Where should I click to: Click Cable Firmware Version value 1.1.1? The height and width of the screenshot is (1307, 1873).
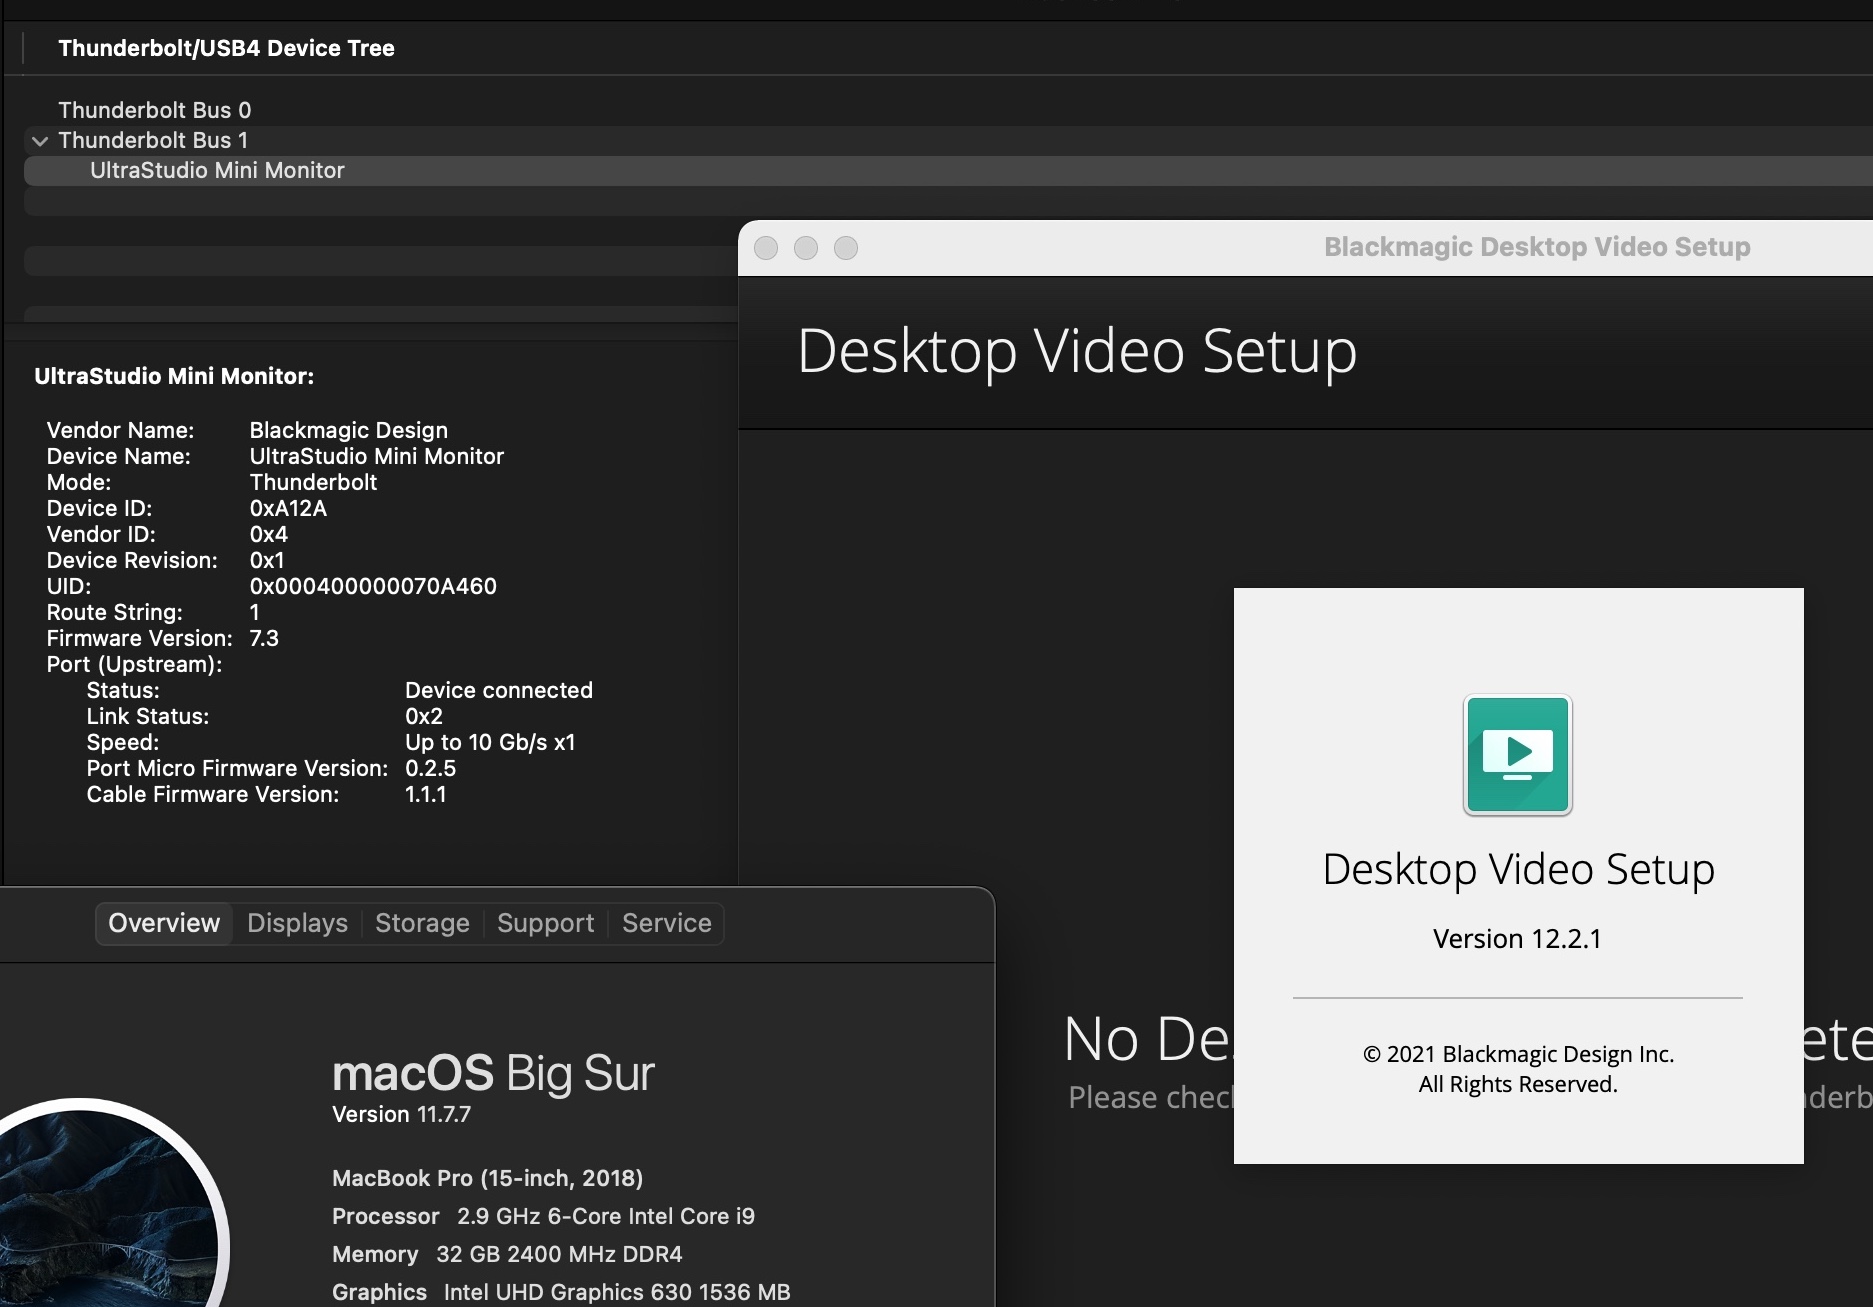[426, 794]
